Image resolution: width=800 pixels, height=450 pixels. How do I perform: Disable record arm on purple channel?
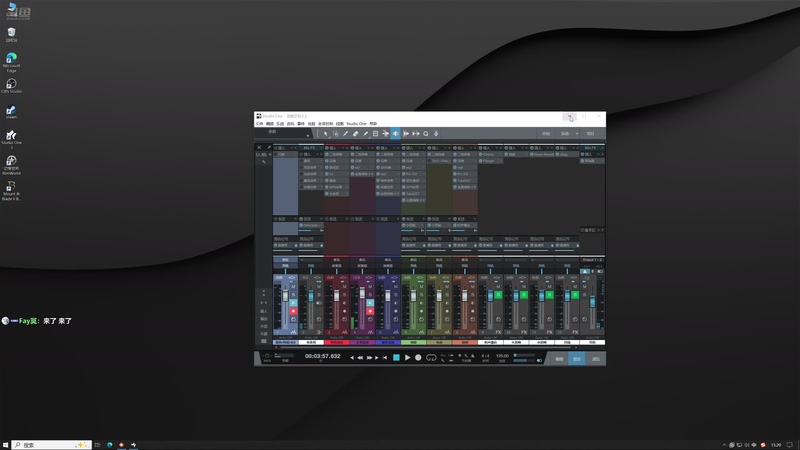(370, 311)
